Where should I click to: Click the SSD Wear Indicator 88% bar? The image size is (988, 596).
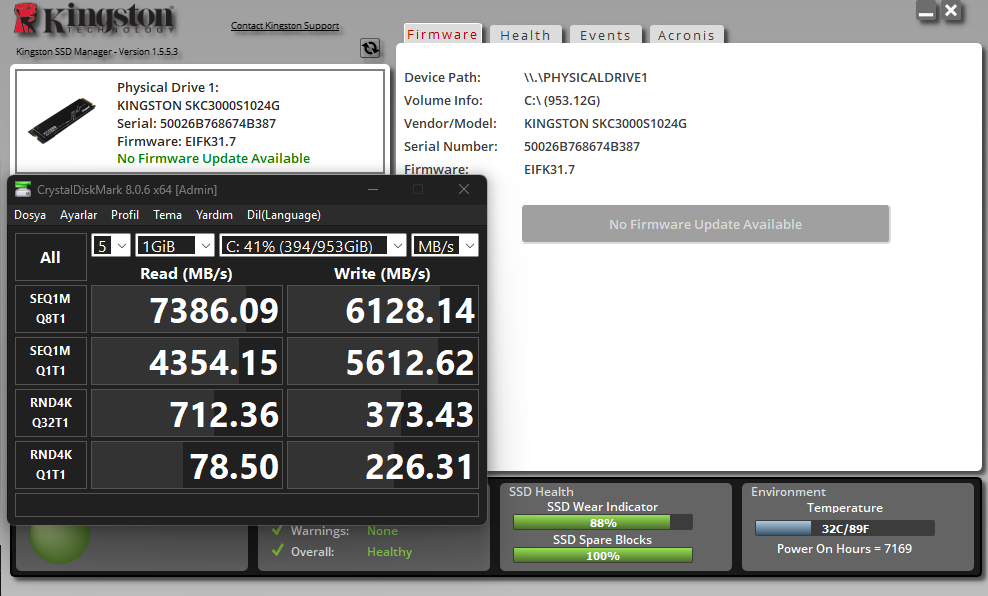tap(602, 522)
